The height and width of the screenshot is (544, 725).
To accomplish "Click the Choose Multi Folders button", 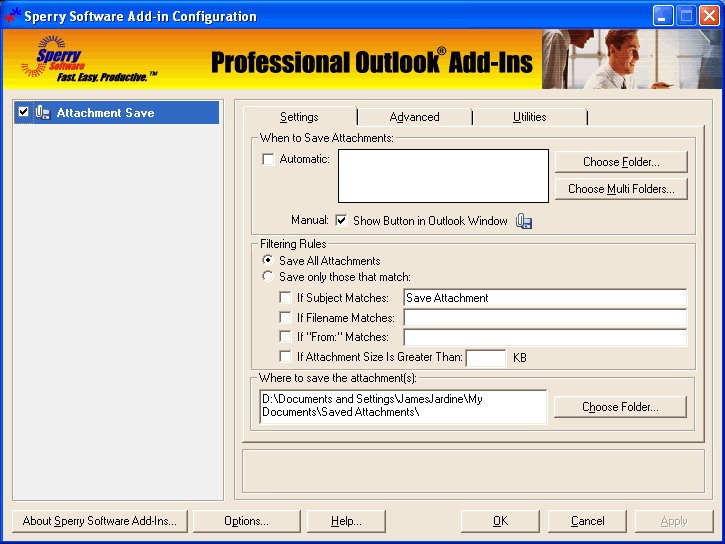I will click(x=621, y=189).
